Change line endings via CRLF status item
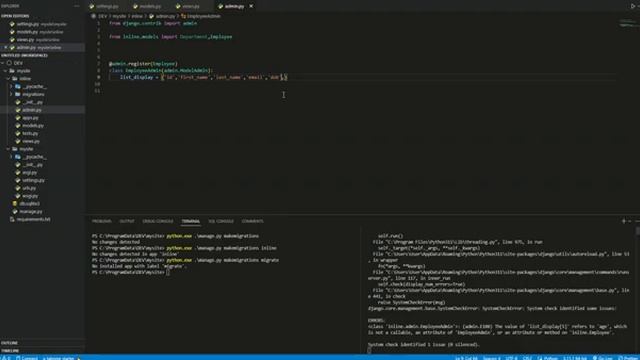This screenshot has height=360, width=640. coord(527,358)
